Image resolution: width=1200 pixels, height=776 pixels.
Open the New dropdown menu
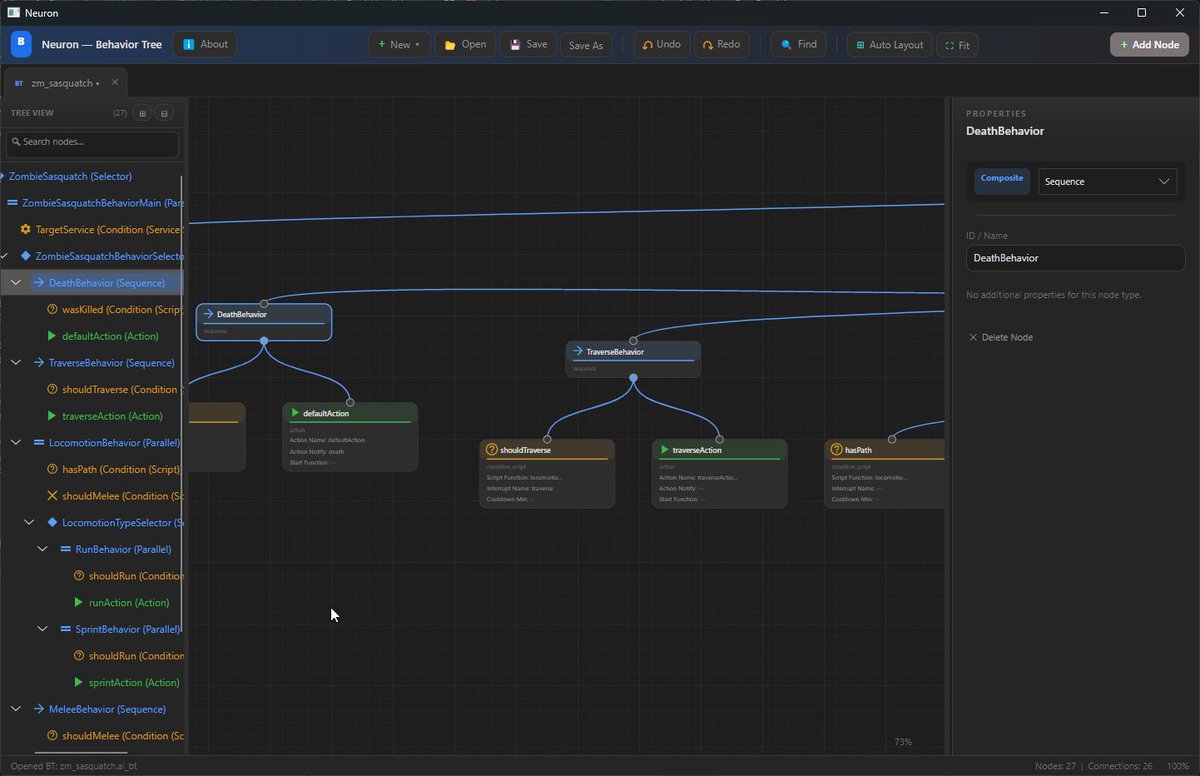coord(399,45)
